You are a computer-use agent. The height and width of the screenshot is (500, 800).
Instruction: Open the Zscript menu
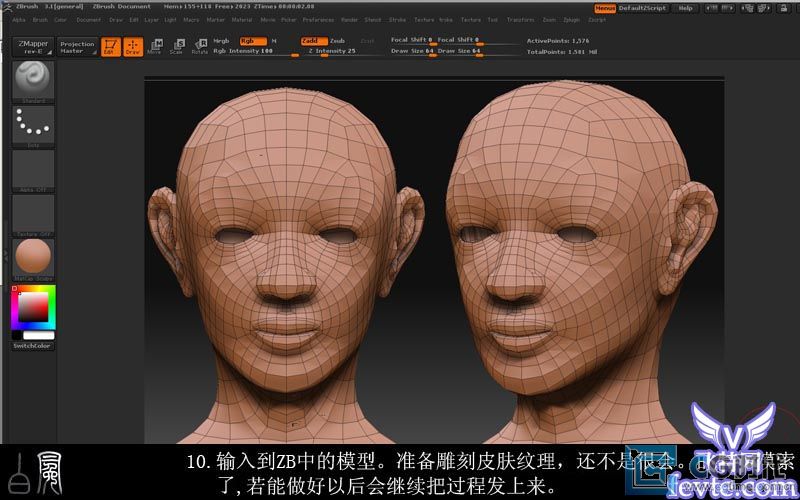tap(597, 20)
